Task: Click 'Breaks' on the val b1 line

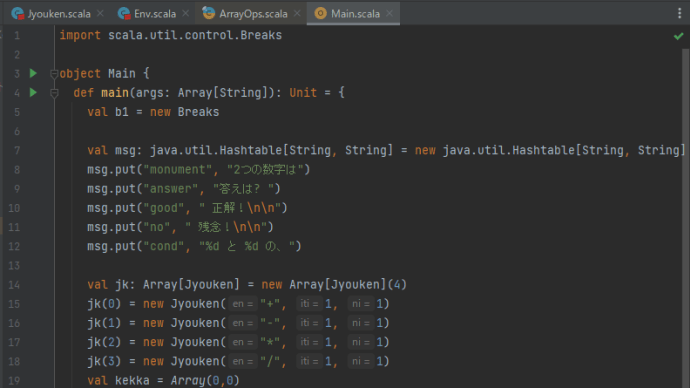Action: click(x=198, y=112)
